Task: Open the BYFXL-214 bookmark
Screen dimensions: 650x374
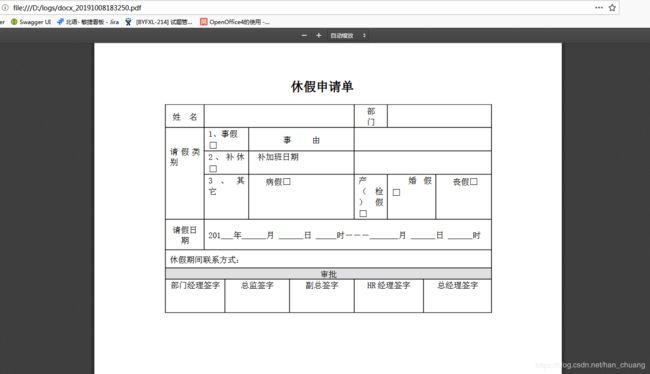Action: [x=159, y=22]
